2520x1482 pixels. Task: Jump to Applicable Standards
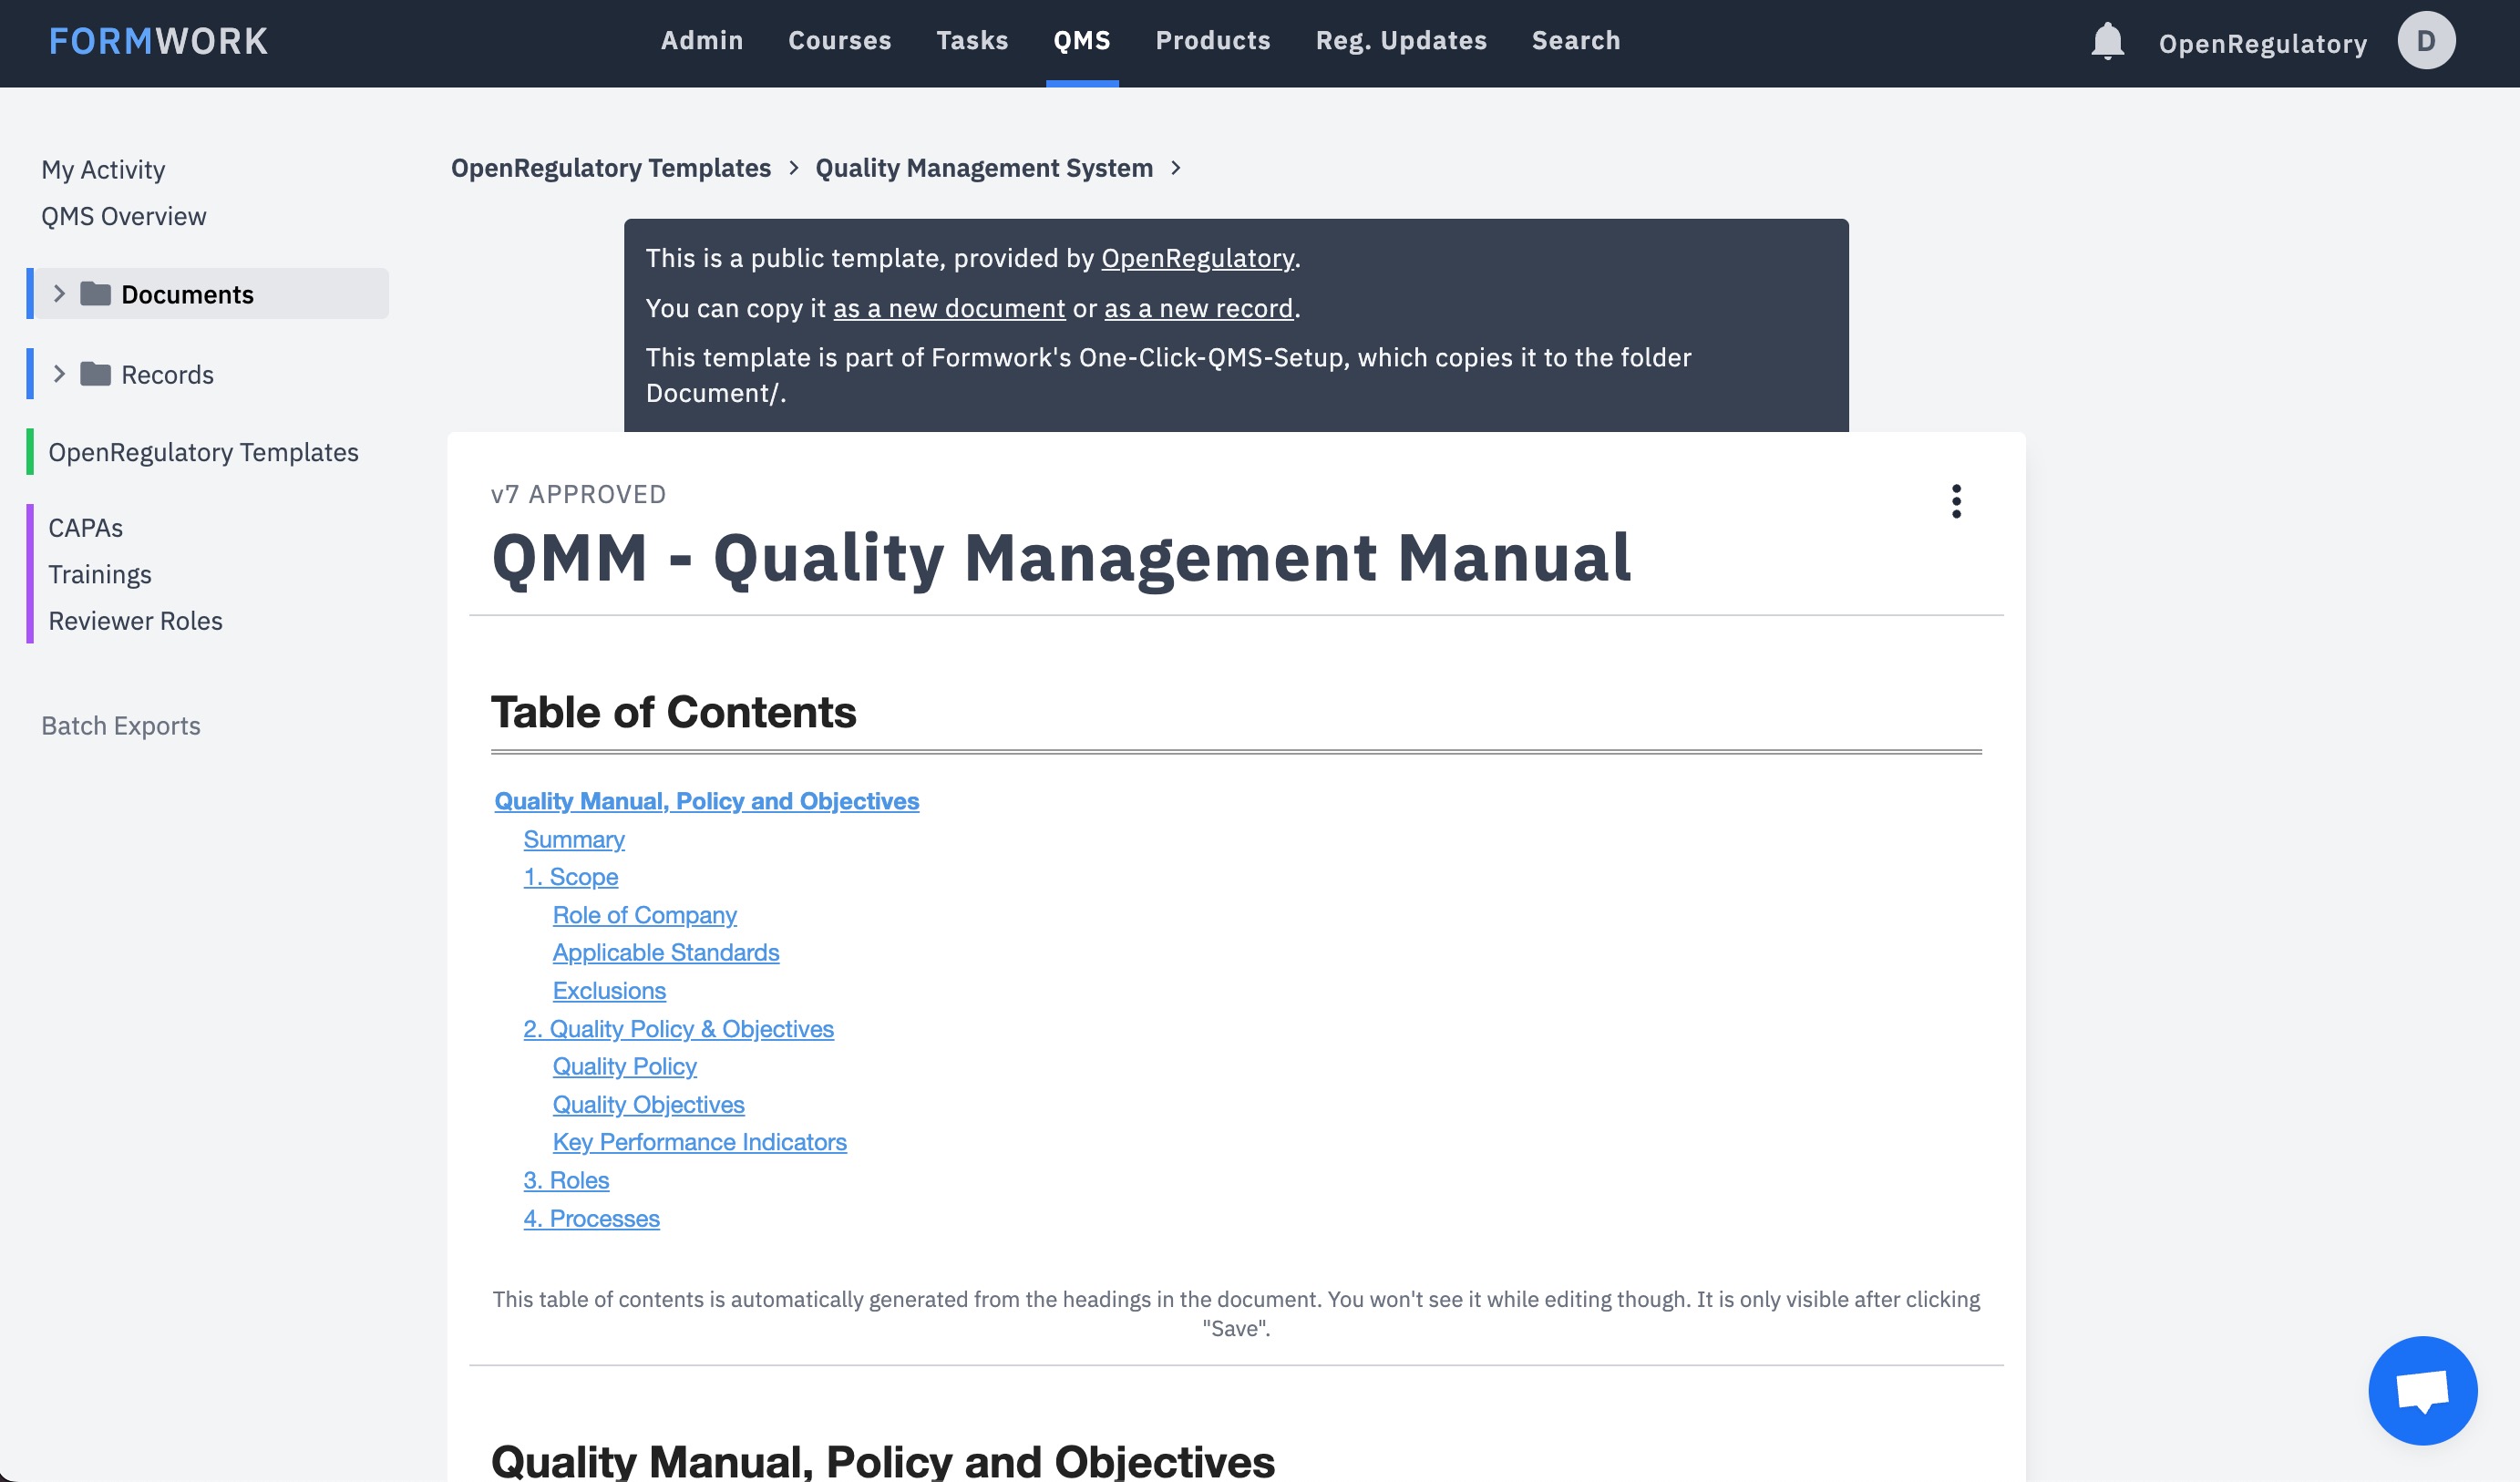tap(666, 952)
